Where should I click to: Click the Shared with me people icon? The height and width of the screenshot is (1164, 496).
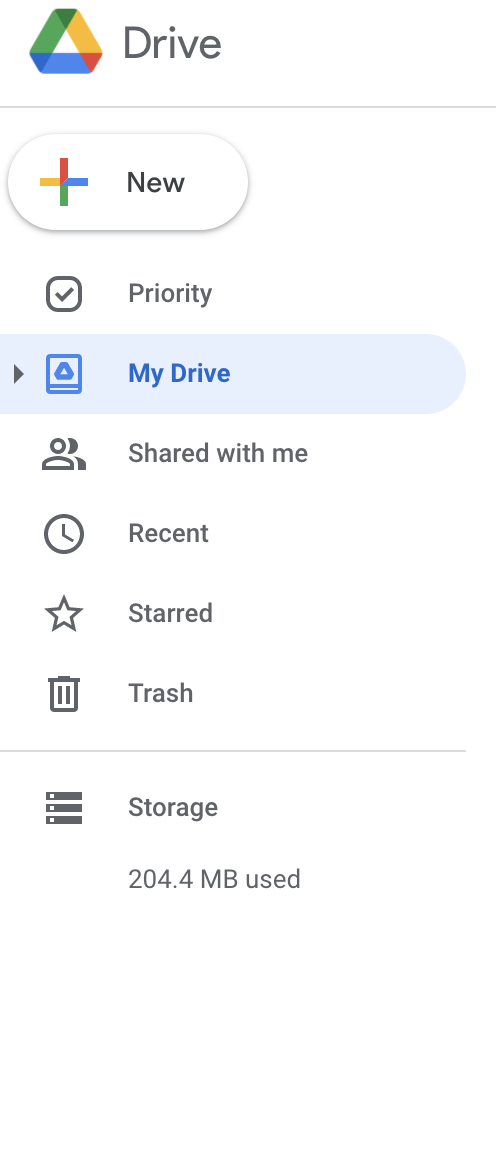[x=64, y=454]
